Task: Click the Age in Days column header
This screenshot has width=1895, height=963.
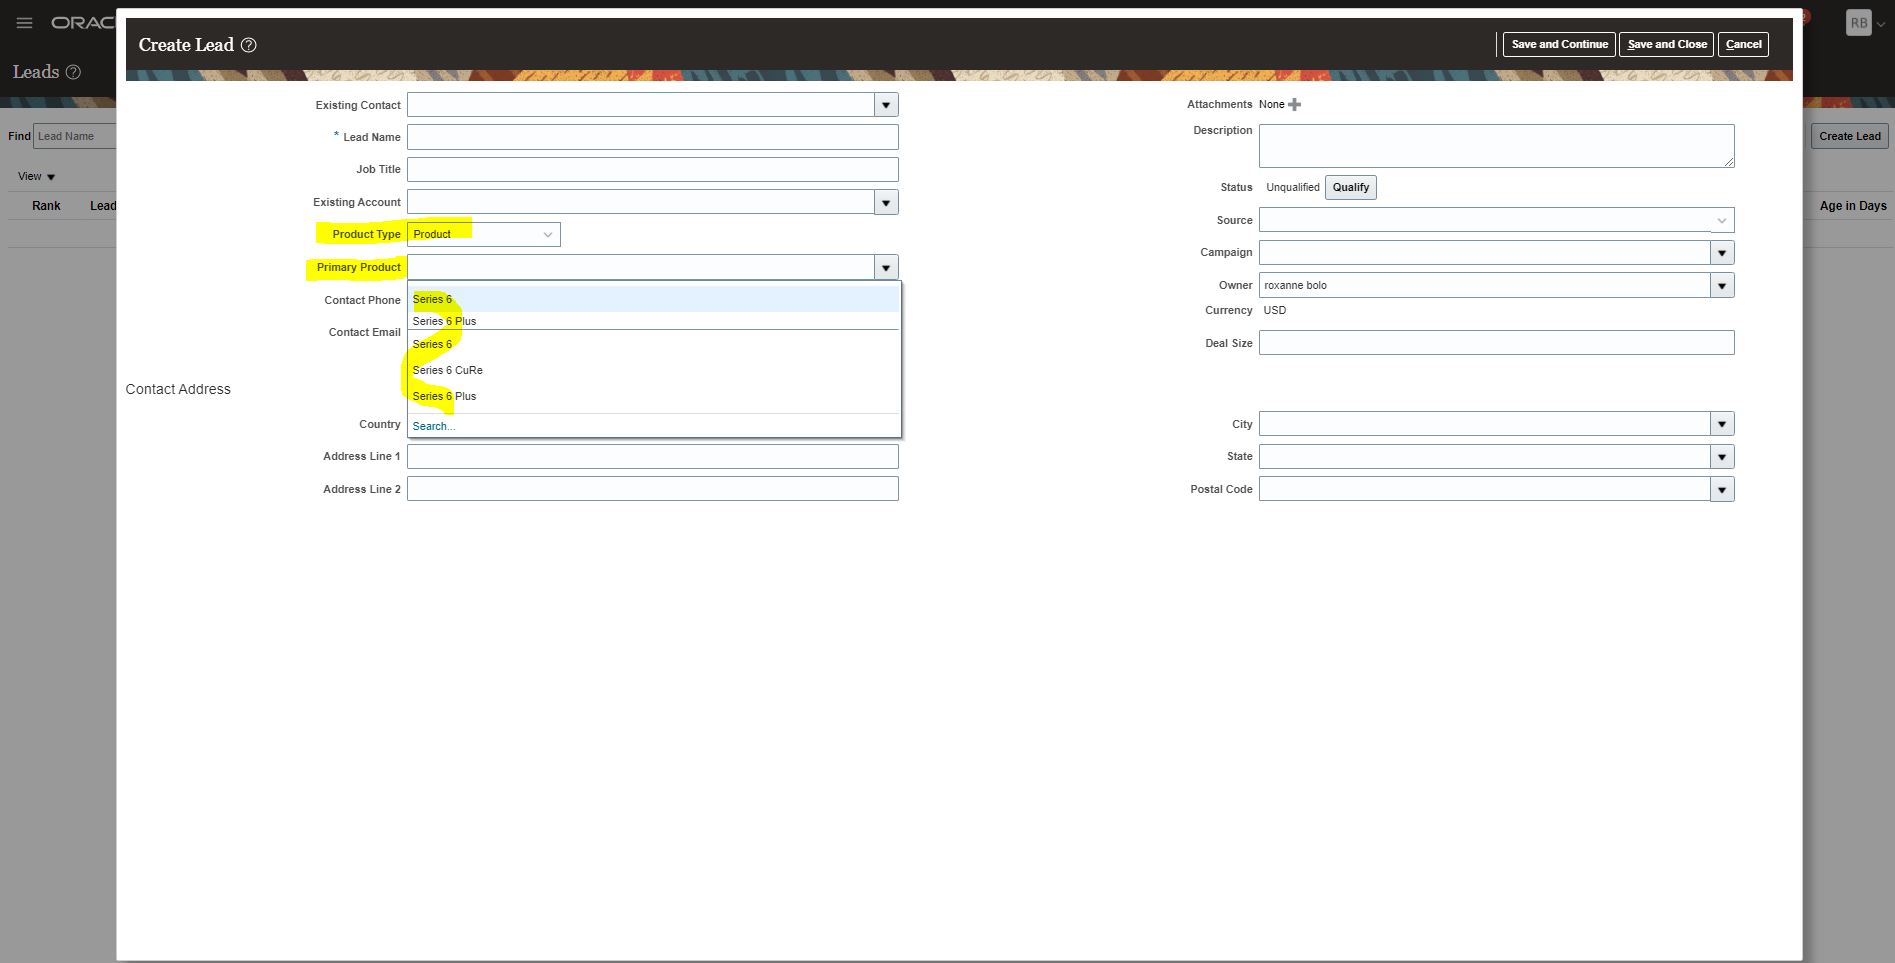Action: (x=1853, y=206)
